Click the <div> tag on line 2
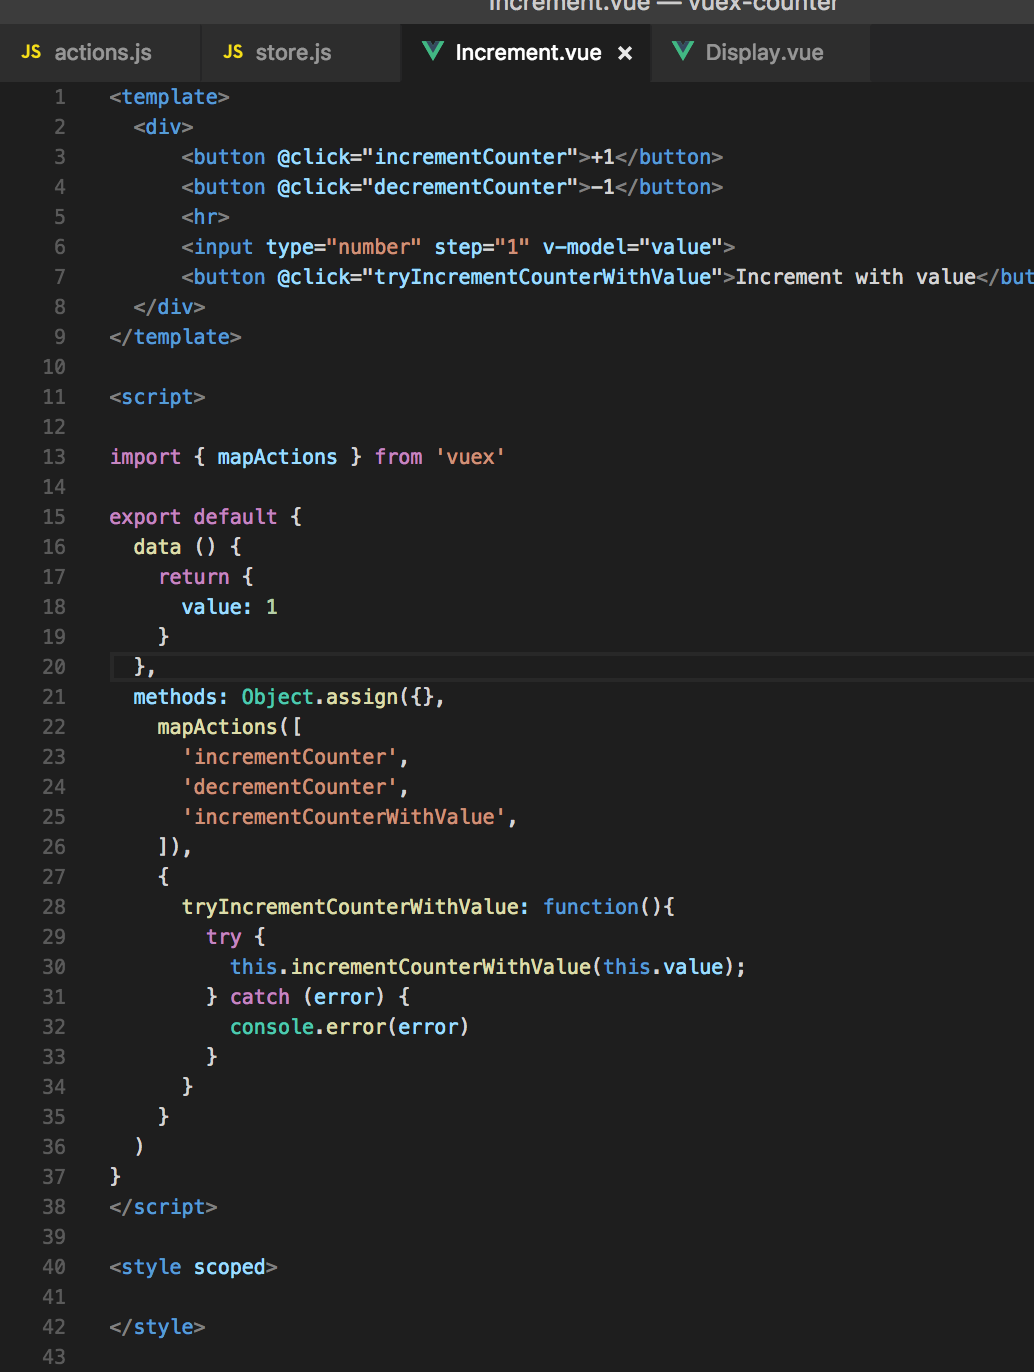This screenshot has height=1372, width=1034. click(164, 127)
